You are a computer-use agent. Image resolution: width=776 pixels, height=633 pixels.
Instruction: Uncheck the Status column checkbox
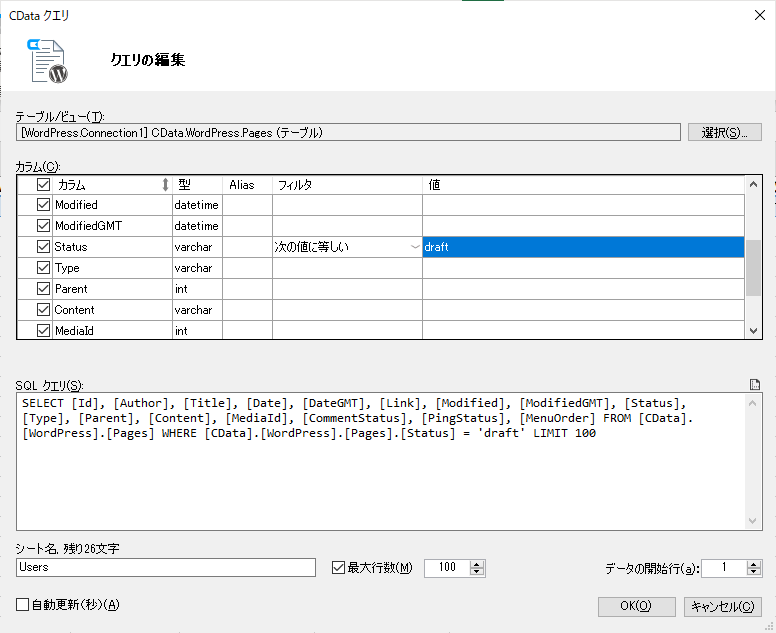[44, 246]
